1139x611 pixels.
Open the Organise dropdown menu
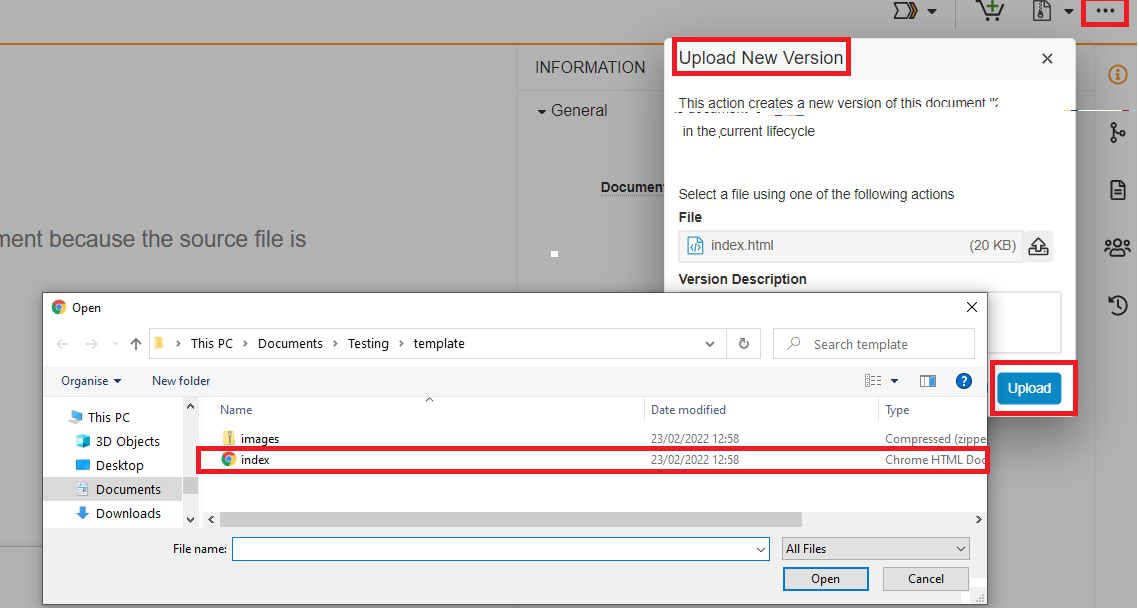pyautogui.click(x=91, y=381)
